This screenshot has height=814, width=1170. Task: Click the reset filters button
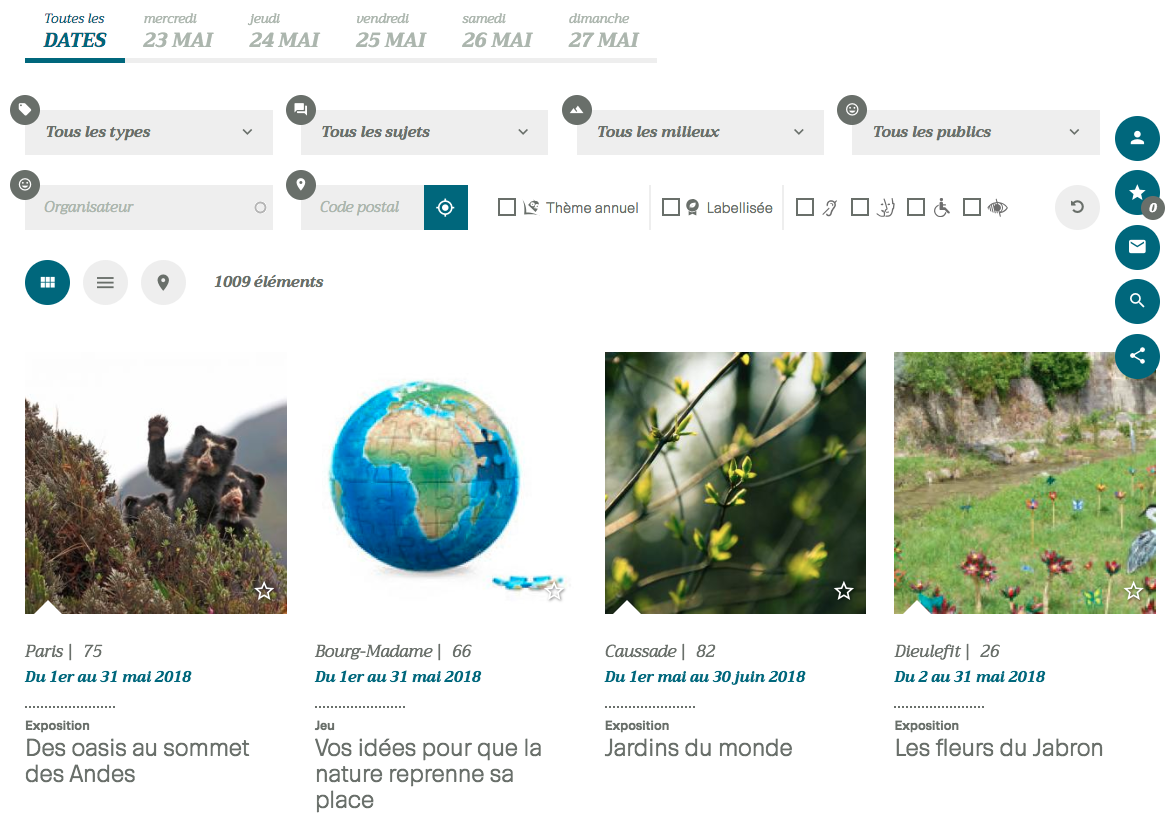[x=1077, y=207]
